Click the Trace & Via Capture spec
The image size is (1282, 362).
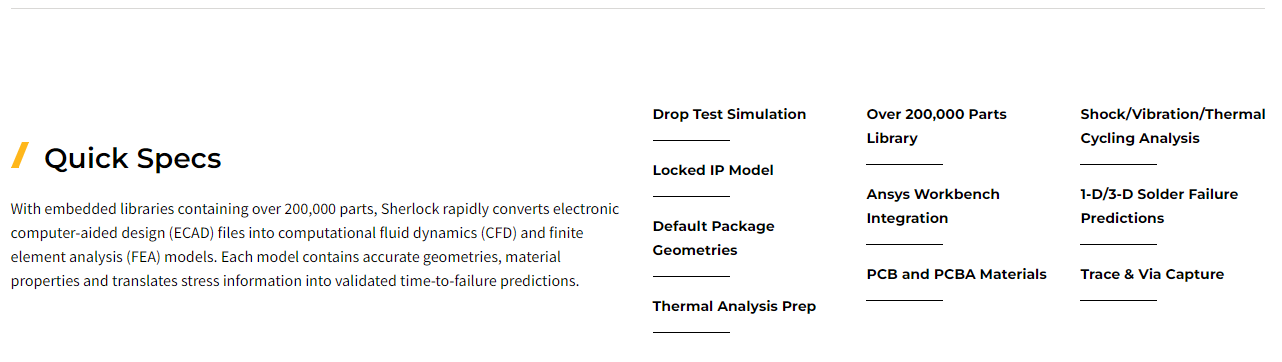(x=1152, y=274)
